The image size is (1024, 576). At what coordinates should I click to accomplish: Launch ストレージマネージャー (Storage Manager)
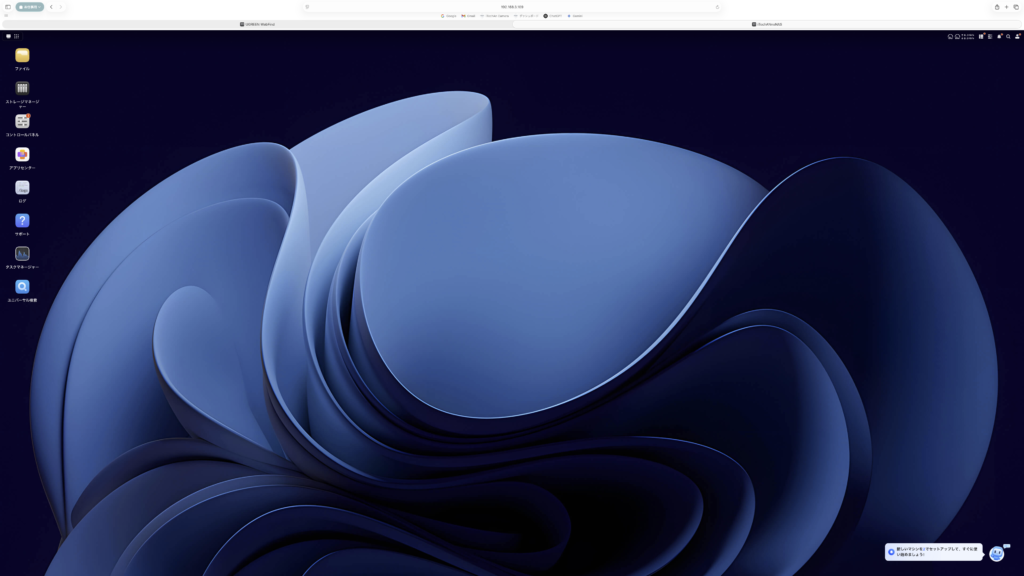(x=22, y=89)
